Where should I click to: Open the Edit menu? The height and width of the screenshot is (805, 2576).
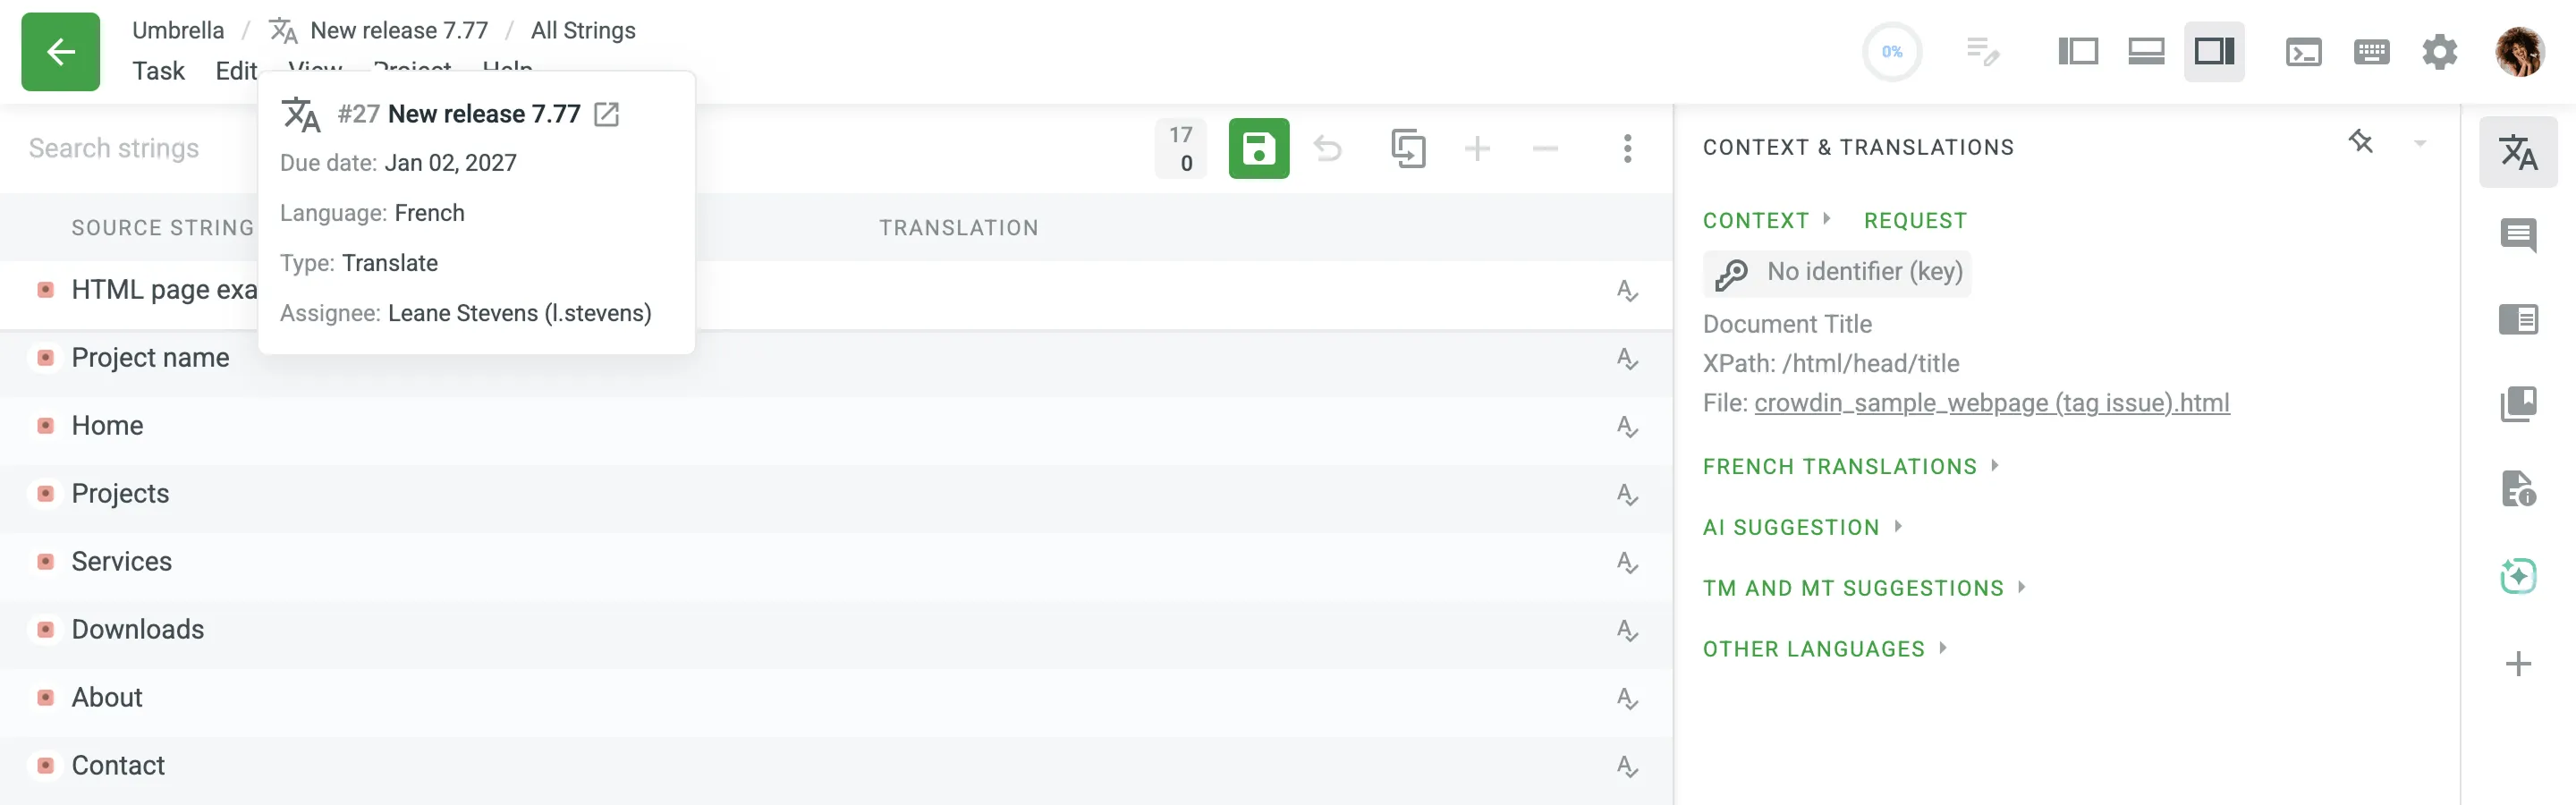pyautogui.click(x=236, y=71)
